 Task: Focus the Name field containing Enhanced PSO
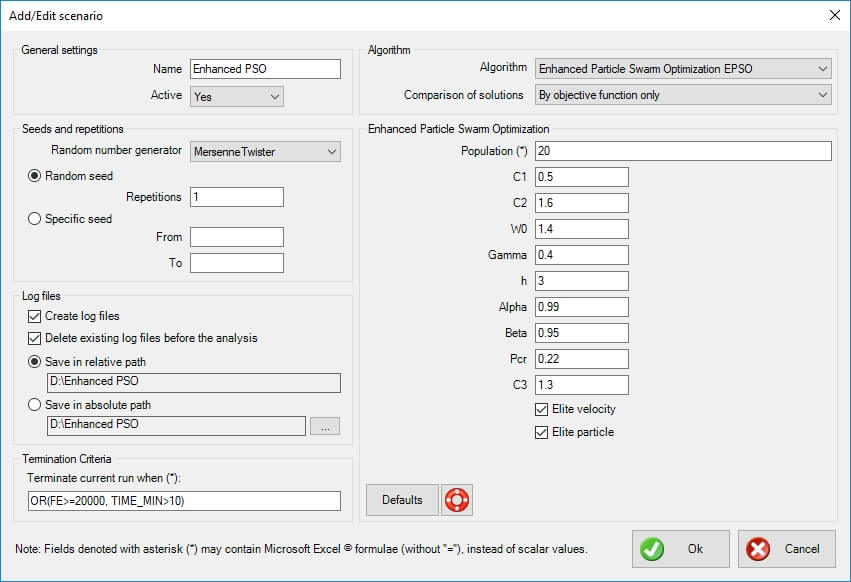tap(265, 69)
